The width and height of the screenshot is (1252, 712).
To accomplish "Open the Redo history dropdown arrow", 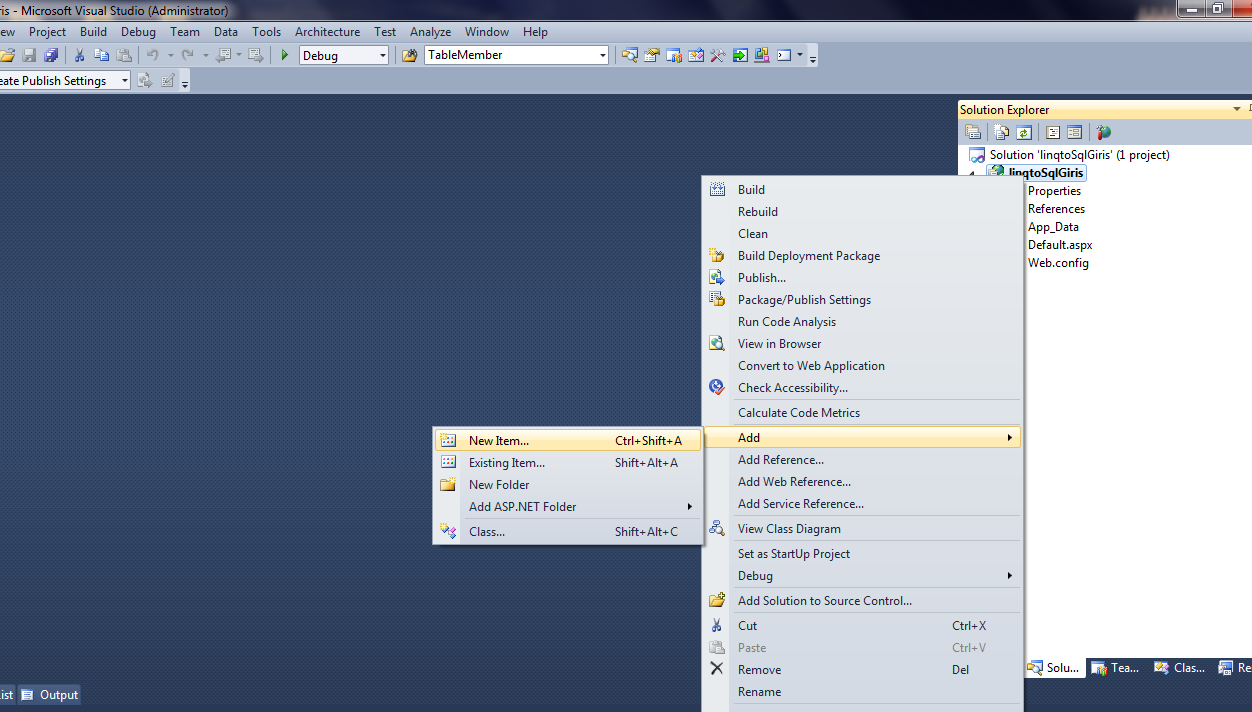I will (x=205, y=55).
